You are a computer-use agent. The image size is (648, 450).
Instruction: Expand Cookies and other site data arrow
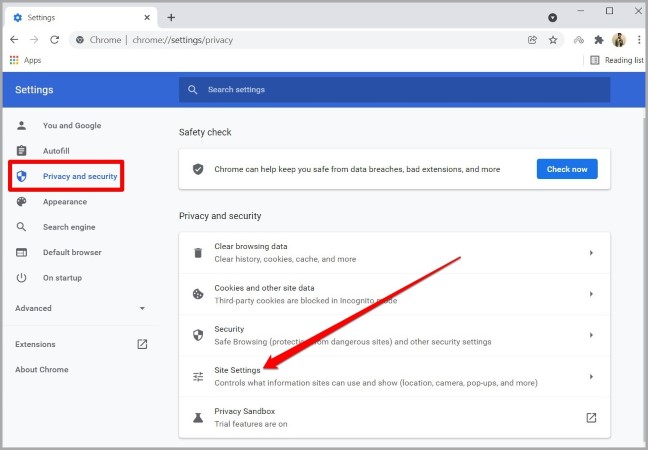(591, 294)
